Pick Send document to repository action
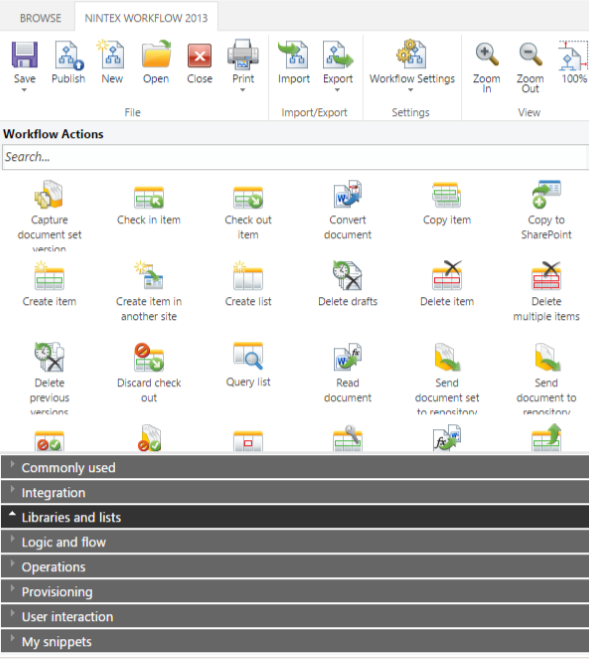This screenshot has width=589, height=659. pyautogui.click(x=546, y=378)
